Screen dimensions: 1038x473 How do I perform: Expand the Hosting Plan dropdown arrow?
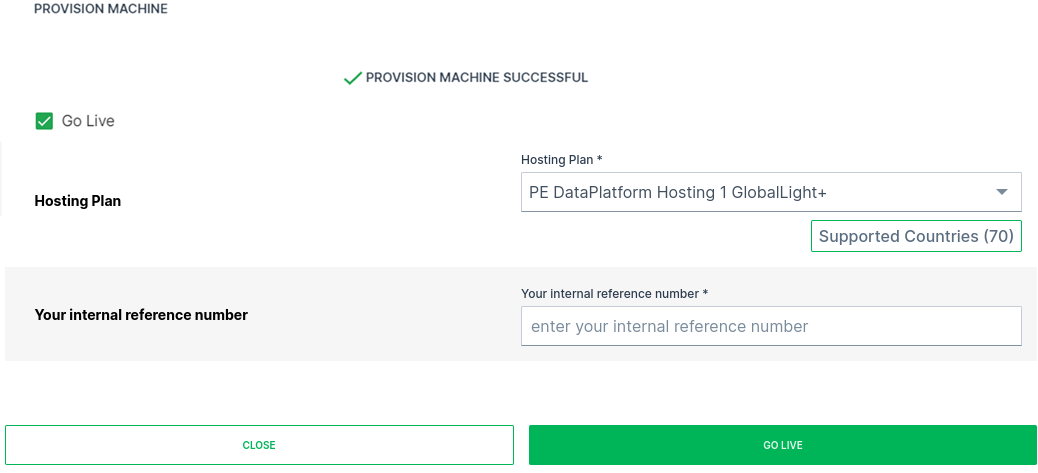(x=1002, y=192)
